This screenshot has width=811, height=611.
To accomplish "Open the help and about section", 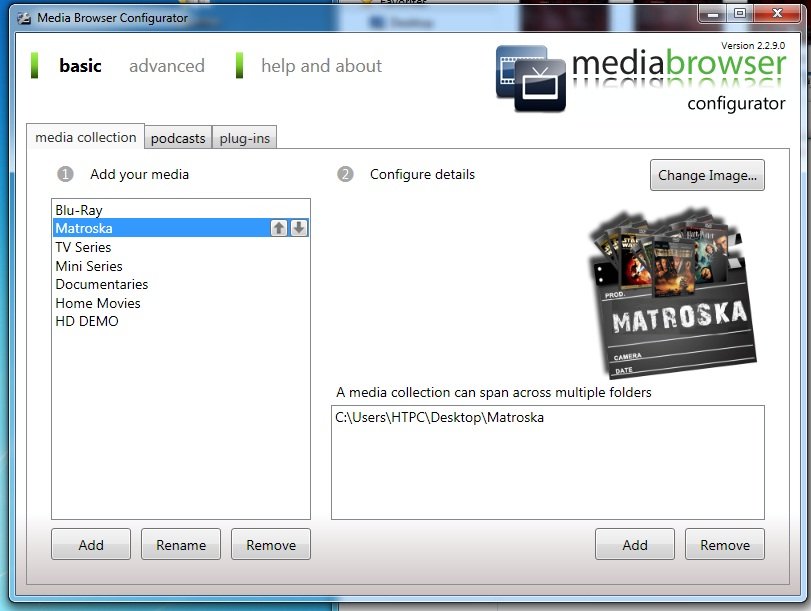I will 321,66.
